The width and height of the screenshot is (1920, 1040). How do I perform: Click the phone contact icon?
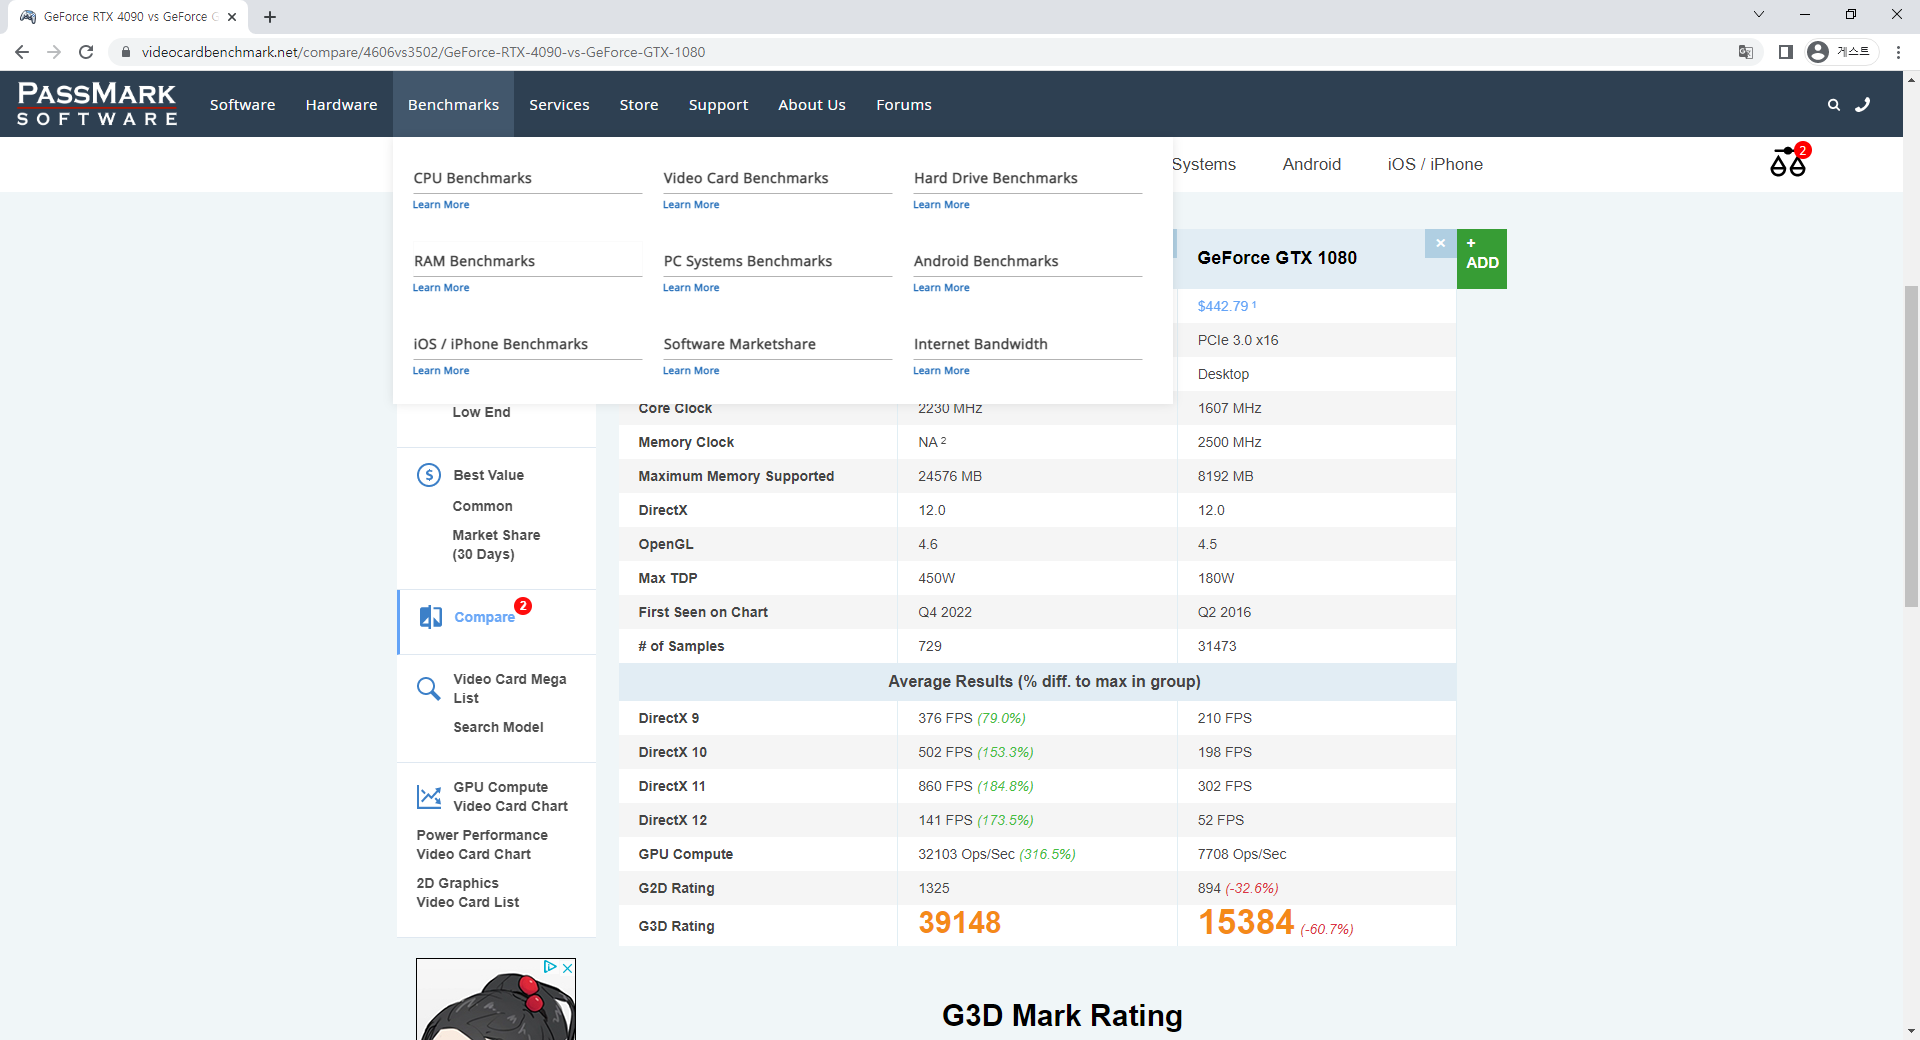pos(1862,105)
